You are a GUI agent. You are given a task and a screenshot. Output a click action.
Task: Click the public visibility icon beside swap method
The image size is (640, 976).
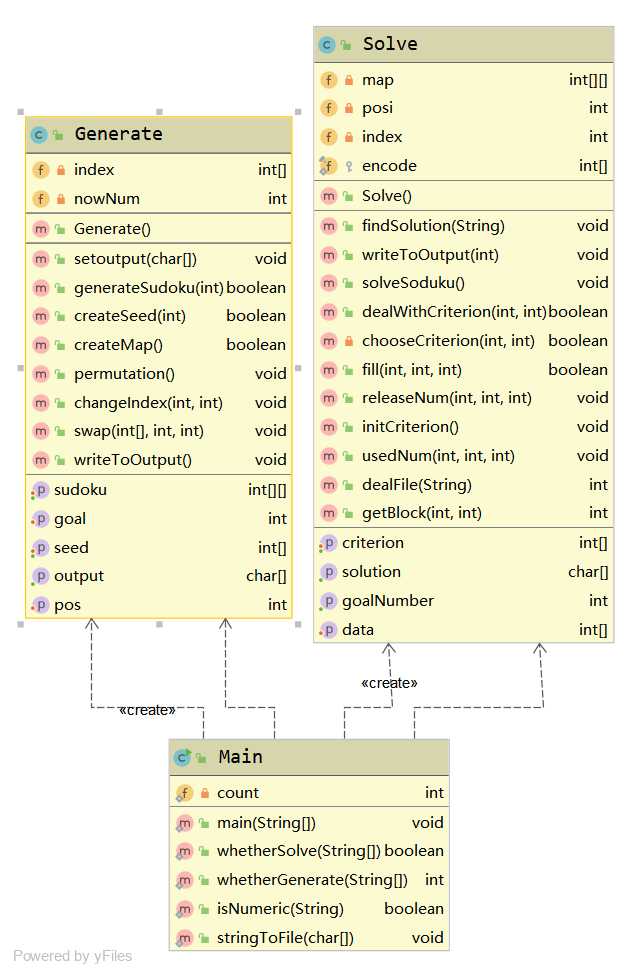pyautogui.click(x=60, y=431)
